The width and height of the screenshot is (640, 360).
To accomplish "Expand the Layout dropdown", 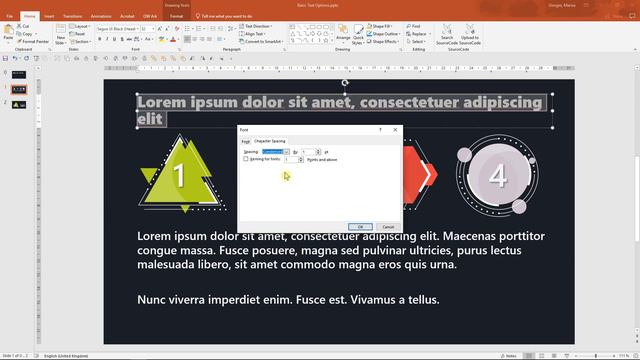I will point(80,26).
